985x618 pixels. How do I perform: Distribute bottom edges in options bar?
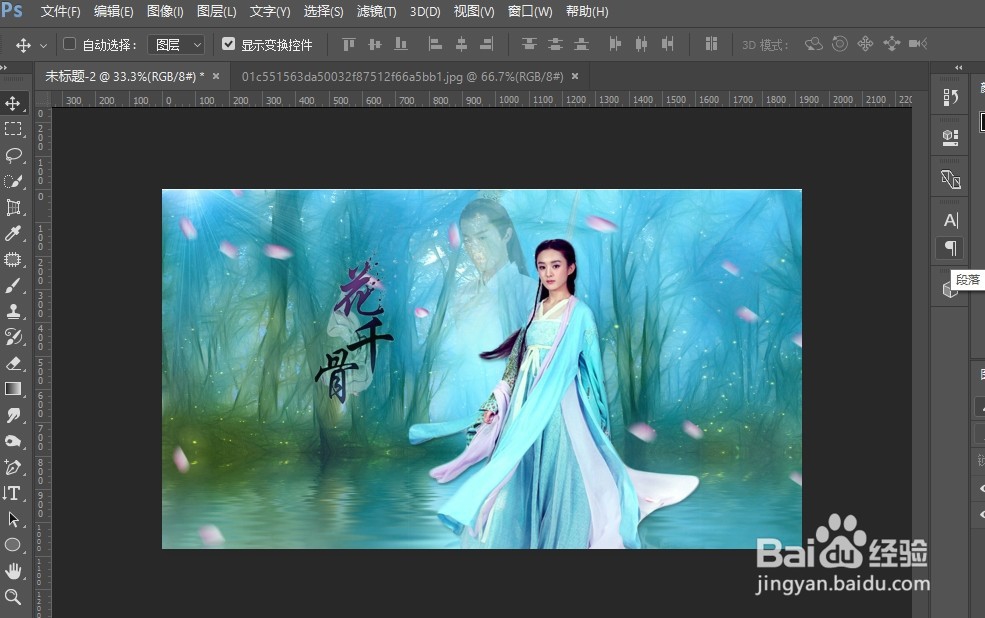(x=582, y=44)
